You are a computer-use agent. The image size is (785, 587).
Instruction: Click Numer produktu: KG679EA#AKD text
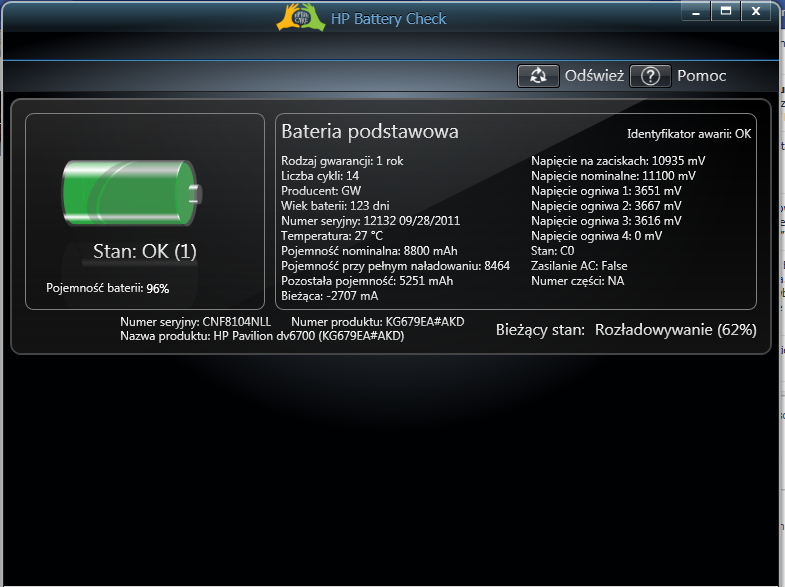377,322
